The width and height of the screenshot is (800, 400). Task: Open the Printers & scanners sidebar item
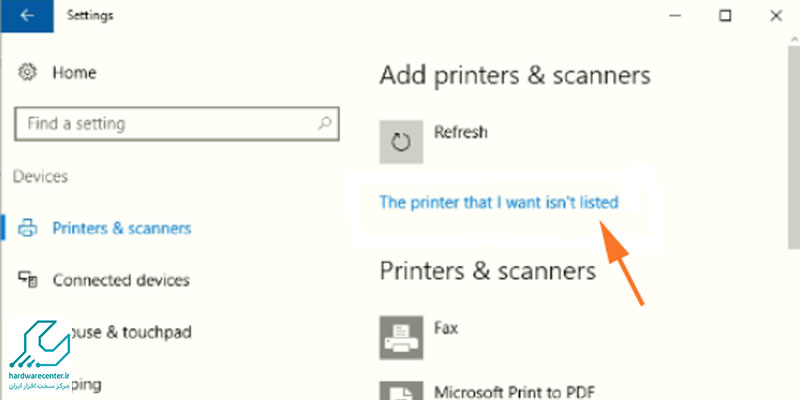pos(121,228)
